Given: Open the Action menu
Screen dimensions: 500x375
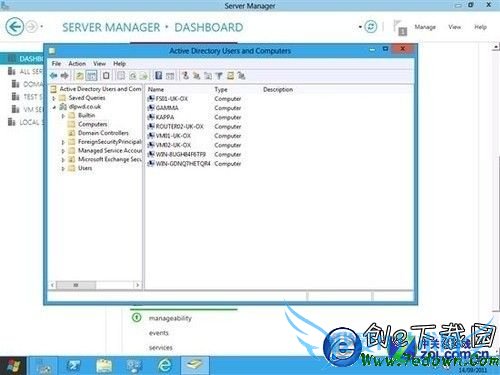Looking at the screenshot, I should (x=77, y=63).
